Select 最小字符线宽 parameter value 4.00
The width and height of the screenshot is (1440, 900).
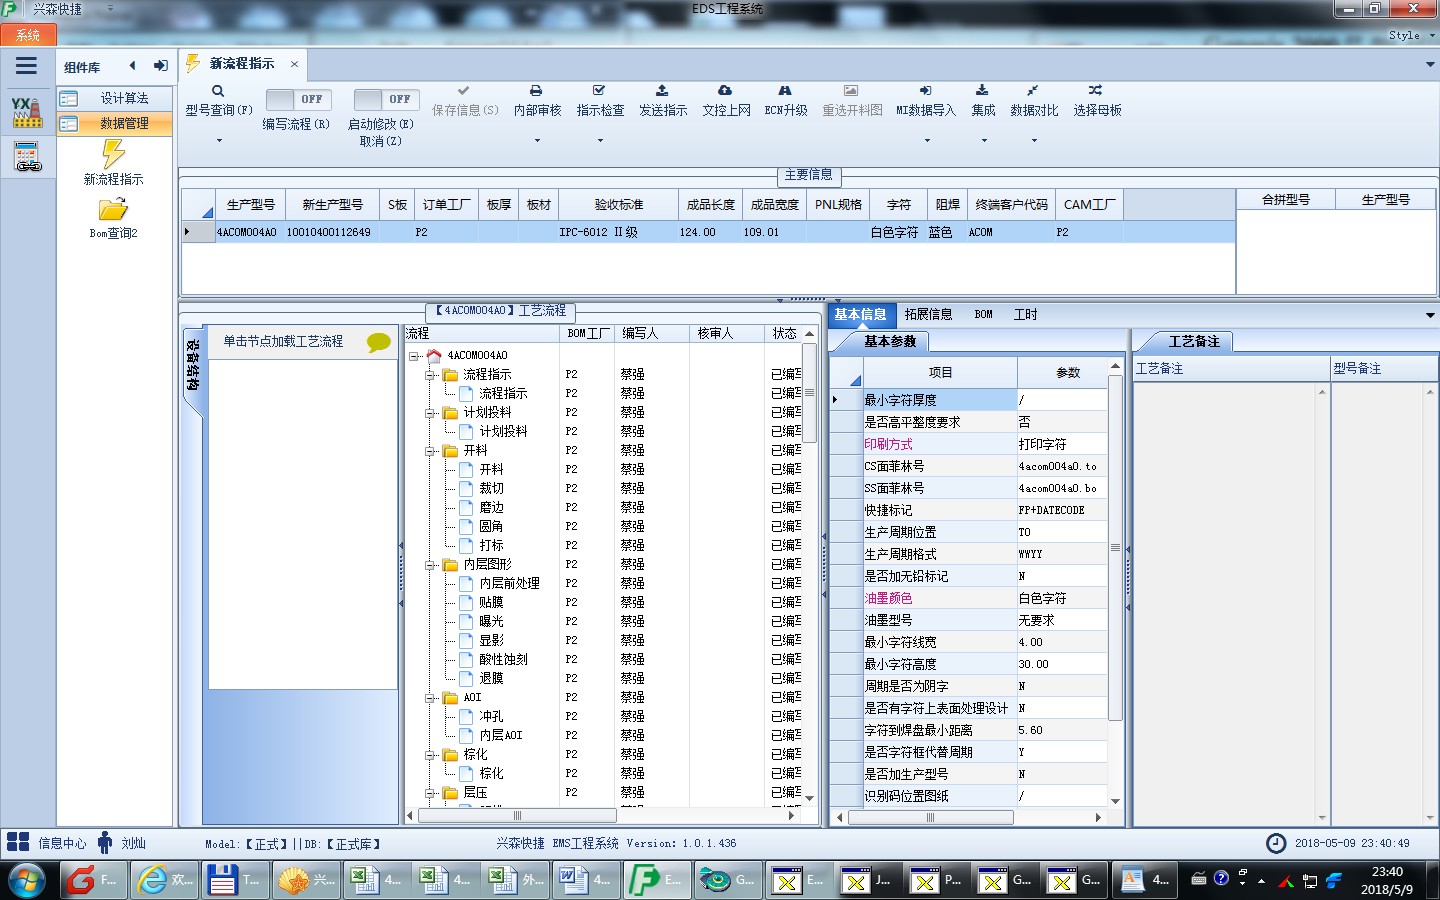tap(1061, 642)
